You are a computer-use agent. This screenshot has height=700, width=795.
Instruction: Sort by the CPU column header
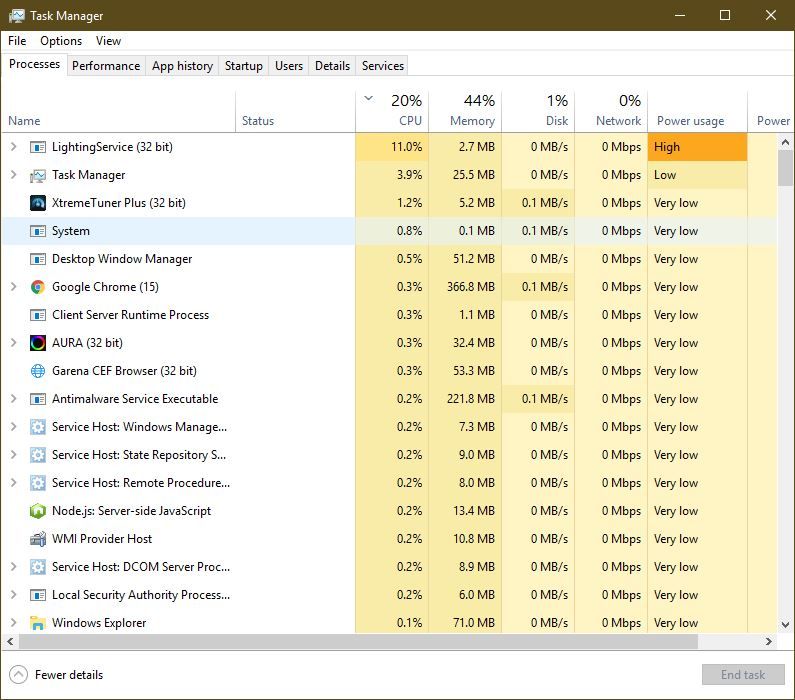tap(392, 112)
